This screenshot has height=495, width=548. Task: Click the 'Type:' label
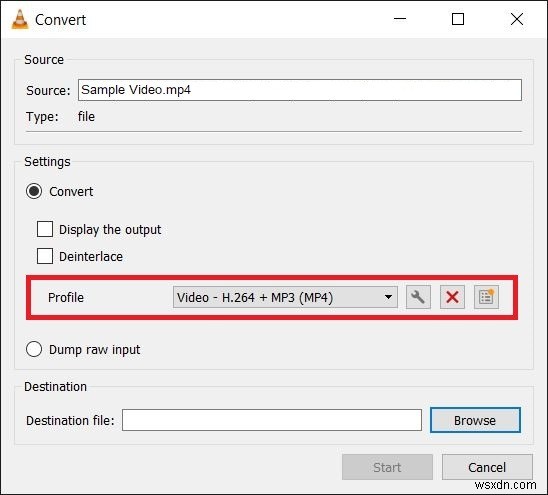coord(42,116)
